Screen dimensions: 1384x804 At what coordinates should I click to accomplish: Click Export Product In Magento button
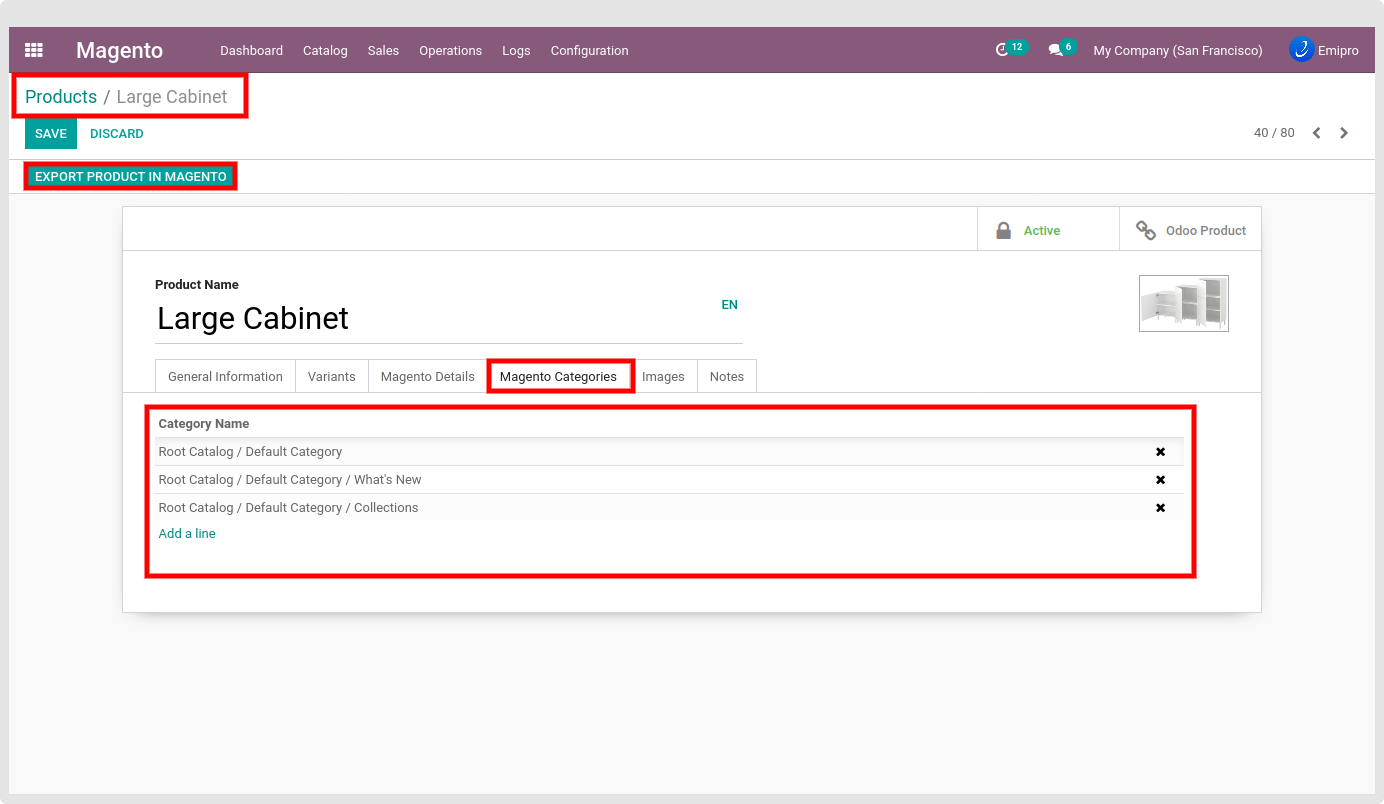pos(131,176)
